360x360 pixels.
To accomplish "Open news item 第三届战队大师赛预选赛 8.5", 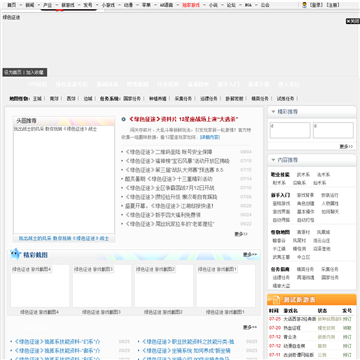I will [174, 170].
